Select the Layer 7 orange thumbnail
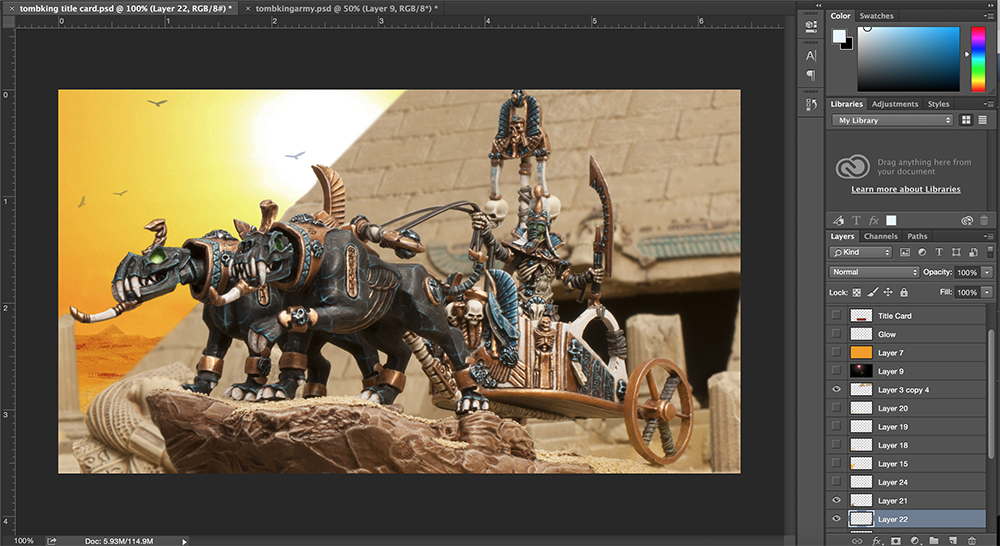Screen dimensions: 1000x546 [x=862, y=353]
